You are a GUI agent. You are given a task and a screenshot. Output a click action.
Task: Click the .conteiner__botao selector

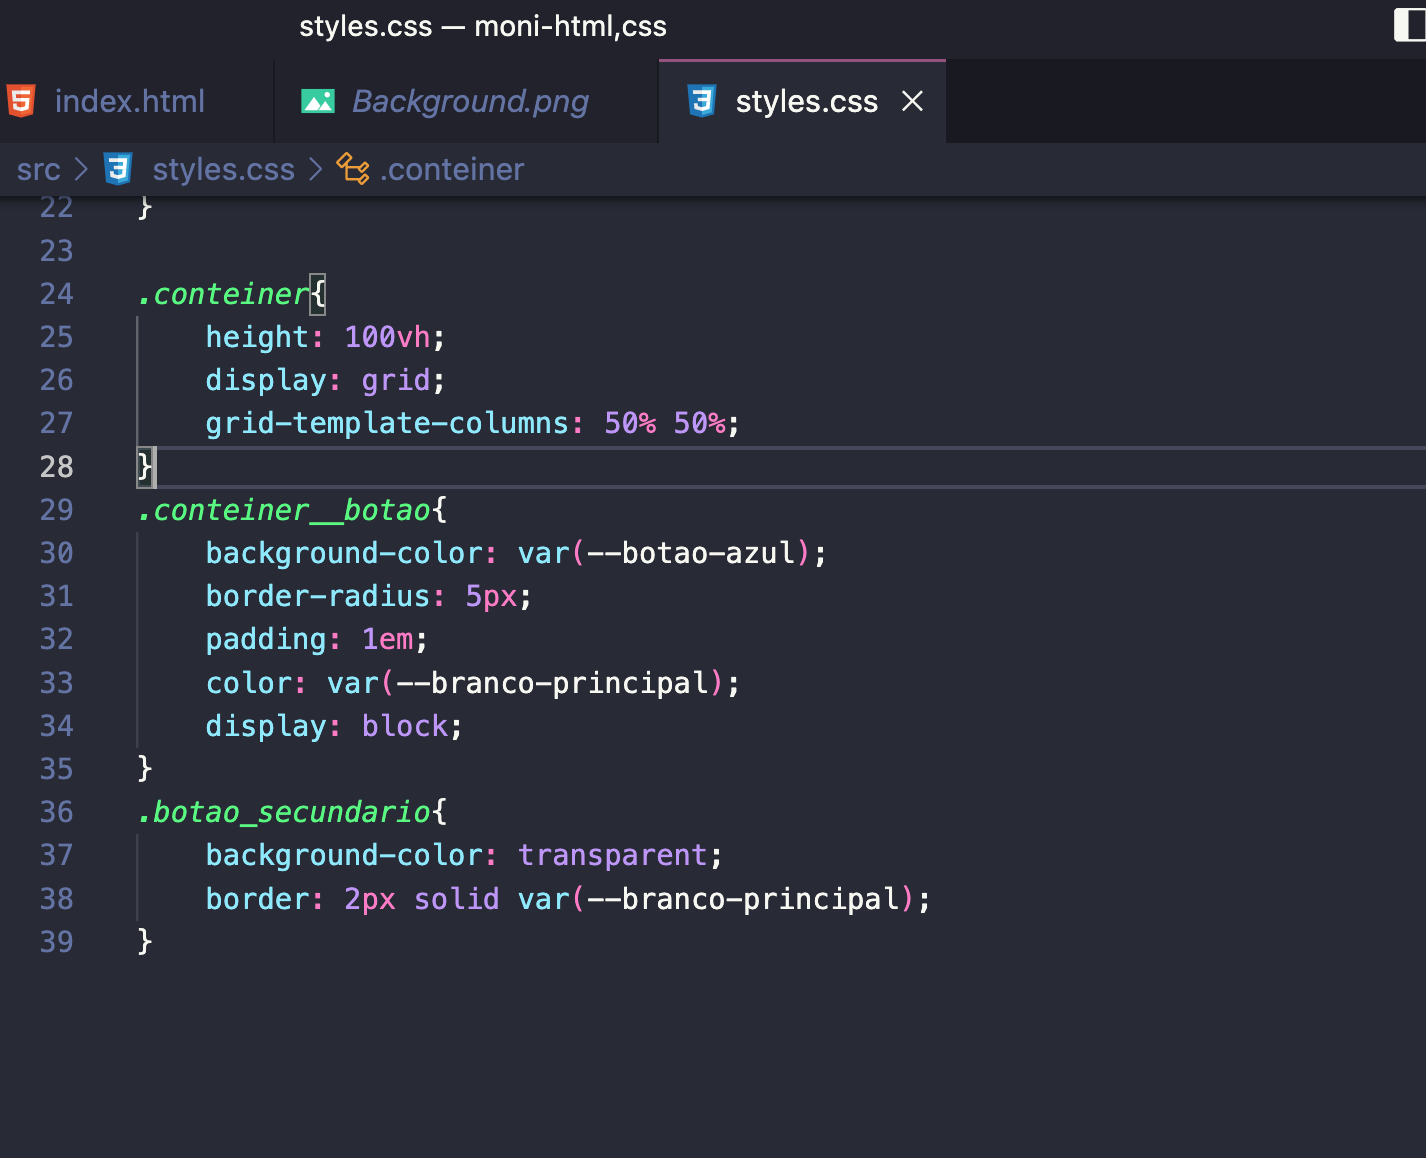coord(284,510)
